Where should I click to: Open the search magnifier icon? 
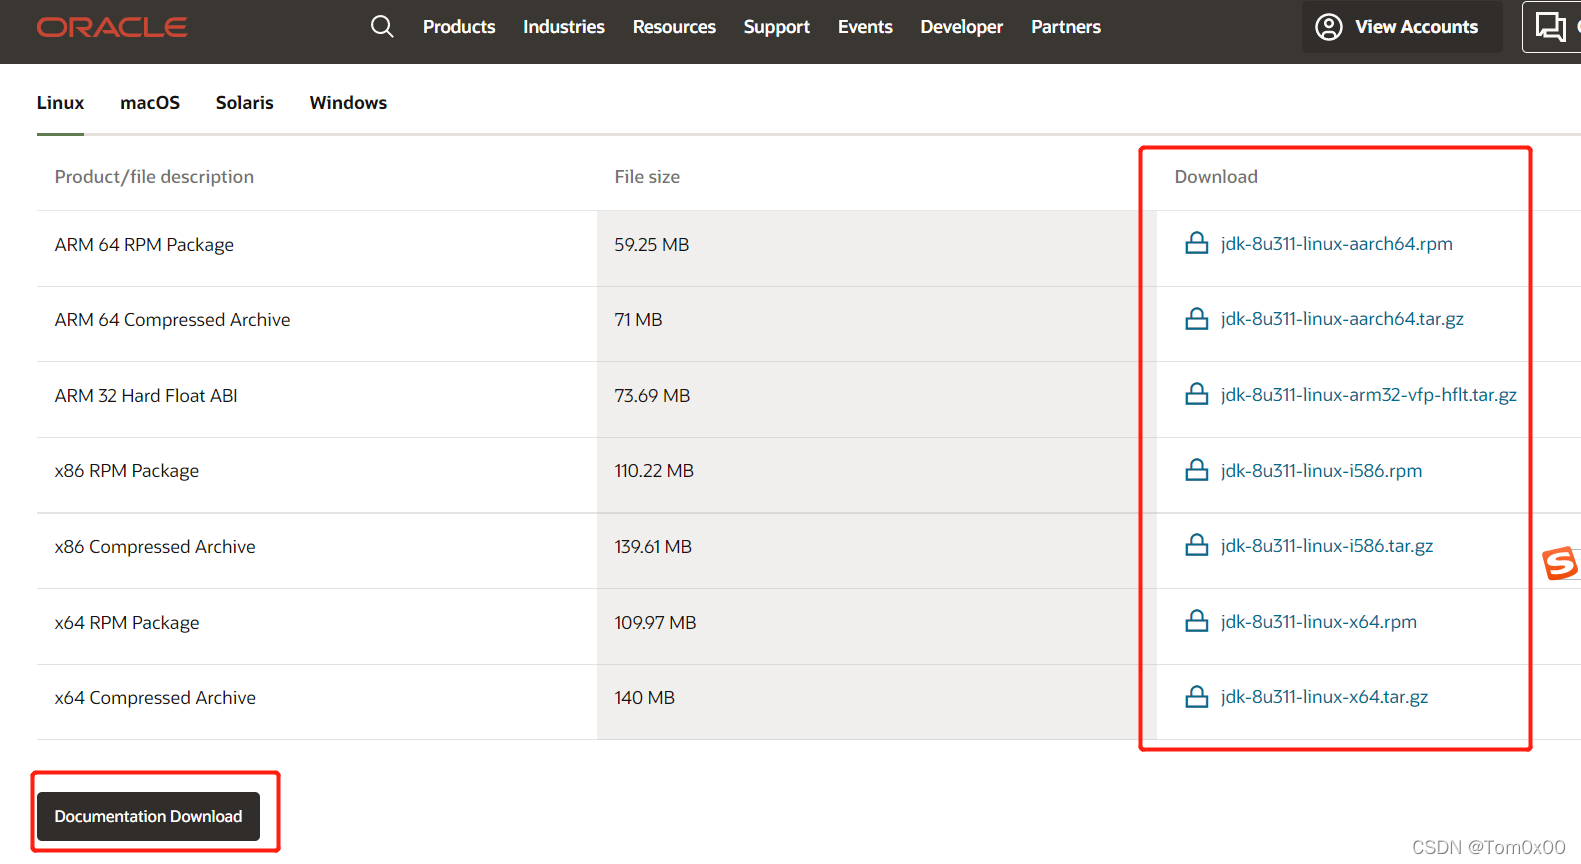382,26
